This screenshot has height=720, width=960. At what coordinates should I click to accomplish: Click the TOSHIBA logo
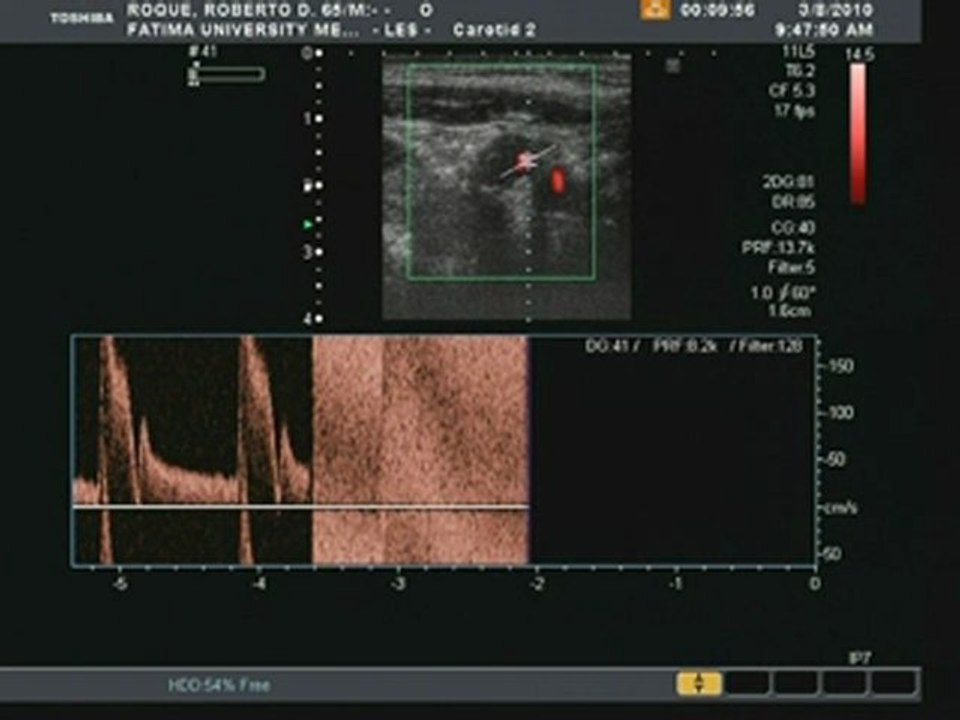[82, 18]
